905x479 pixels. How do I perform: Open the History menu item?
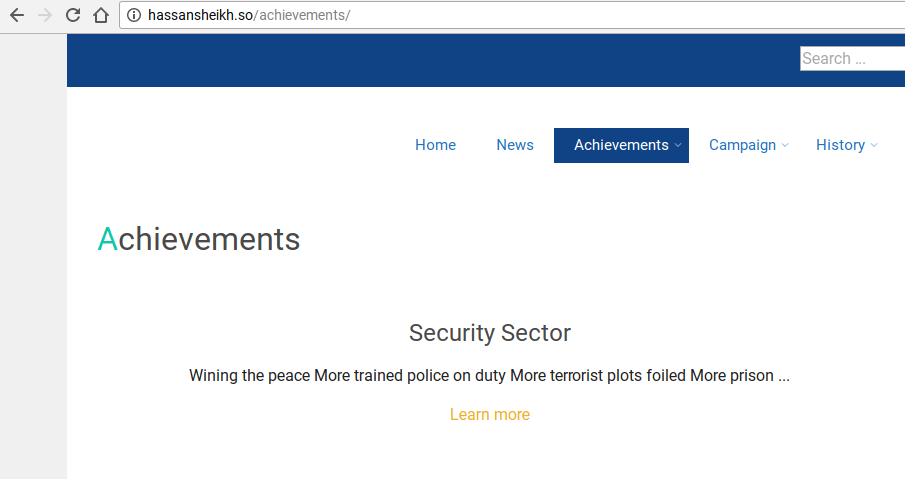tap(840, 145)
